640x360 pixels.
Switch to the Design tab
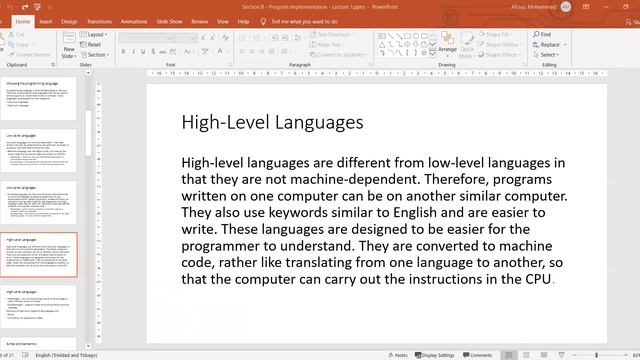click(x=69, y=22)
